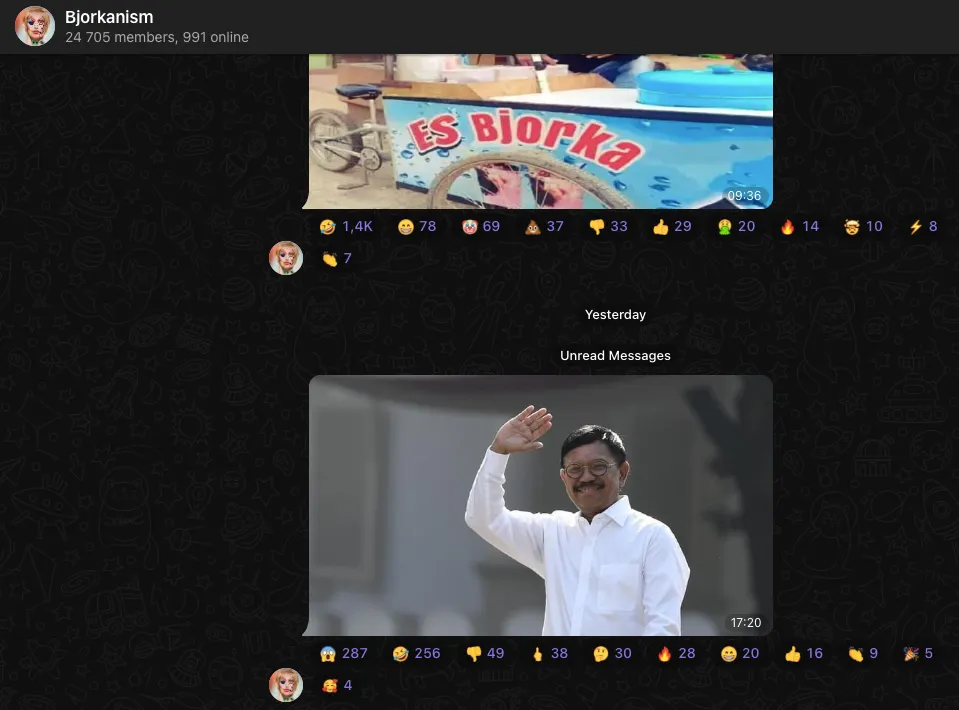The image size is (959, 710).
Task: Open the Bjorkanism channel avatar in the header
Action: coord(35,27)
